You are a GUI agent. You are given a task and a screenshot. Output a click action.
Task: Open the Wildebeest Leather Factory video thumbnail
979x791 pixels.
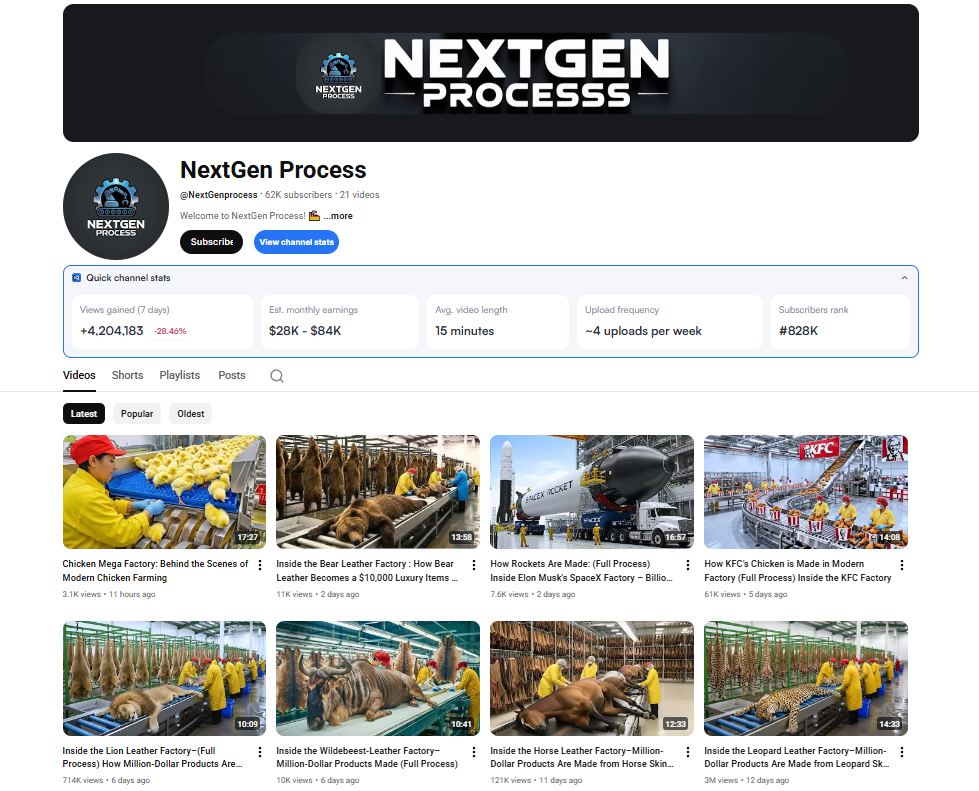coord(378,678)
